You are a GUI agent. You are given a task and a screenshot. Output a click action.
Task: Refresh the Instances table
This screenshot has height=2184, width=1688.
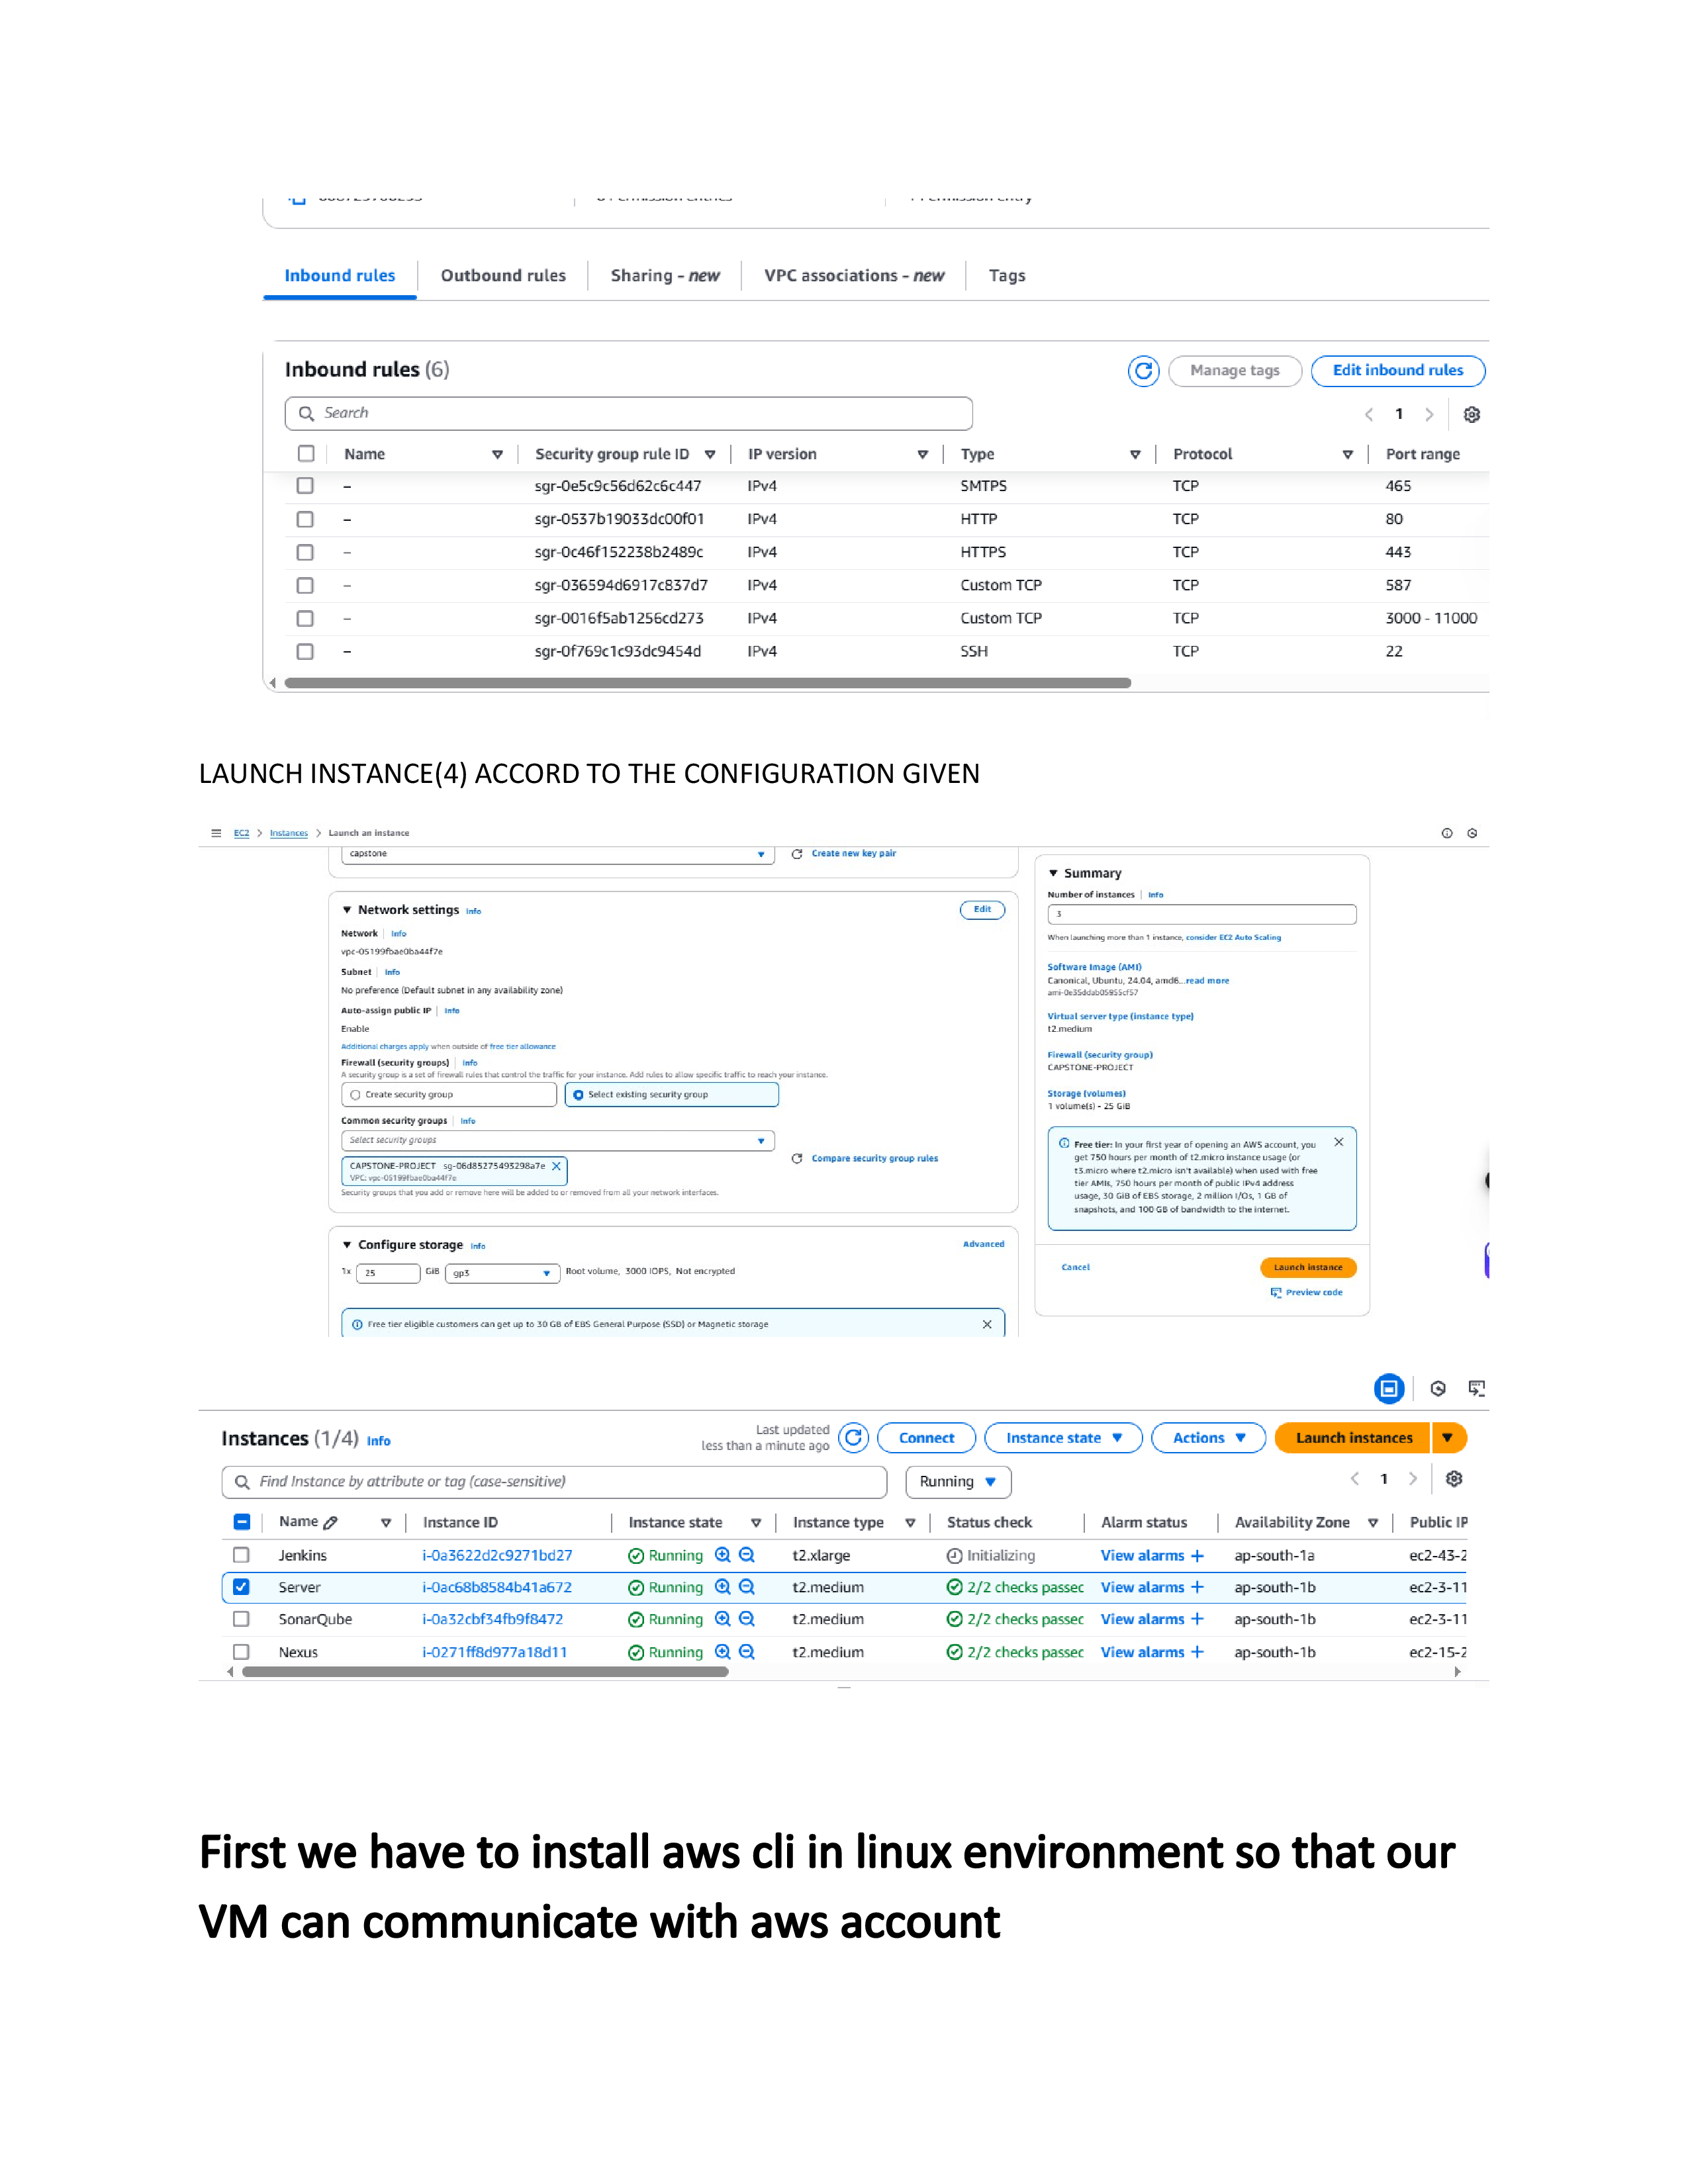853,1438
